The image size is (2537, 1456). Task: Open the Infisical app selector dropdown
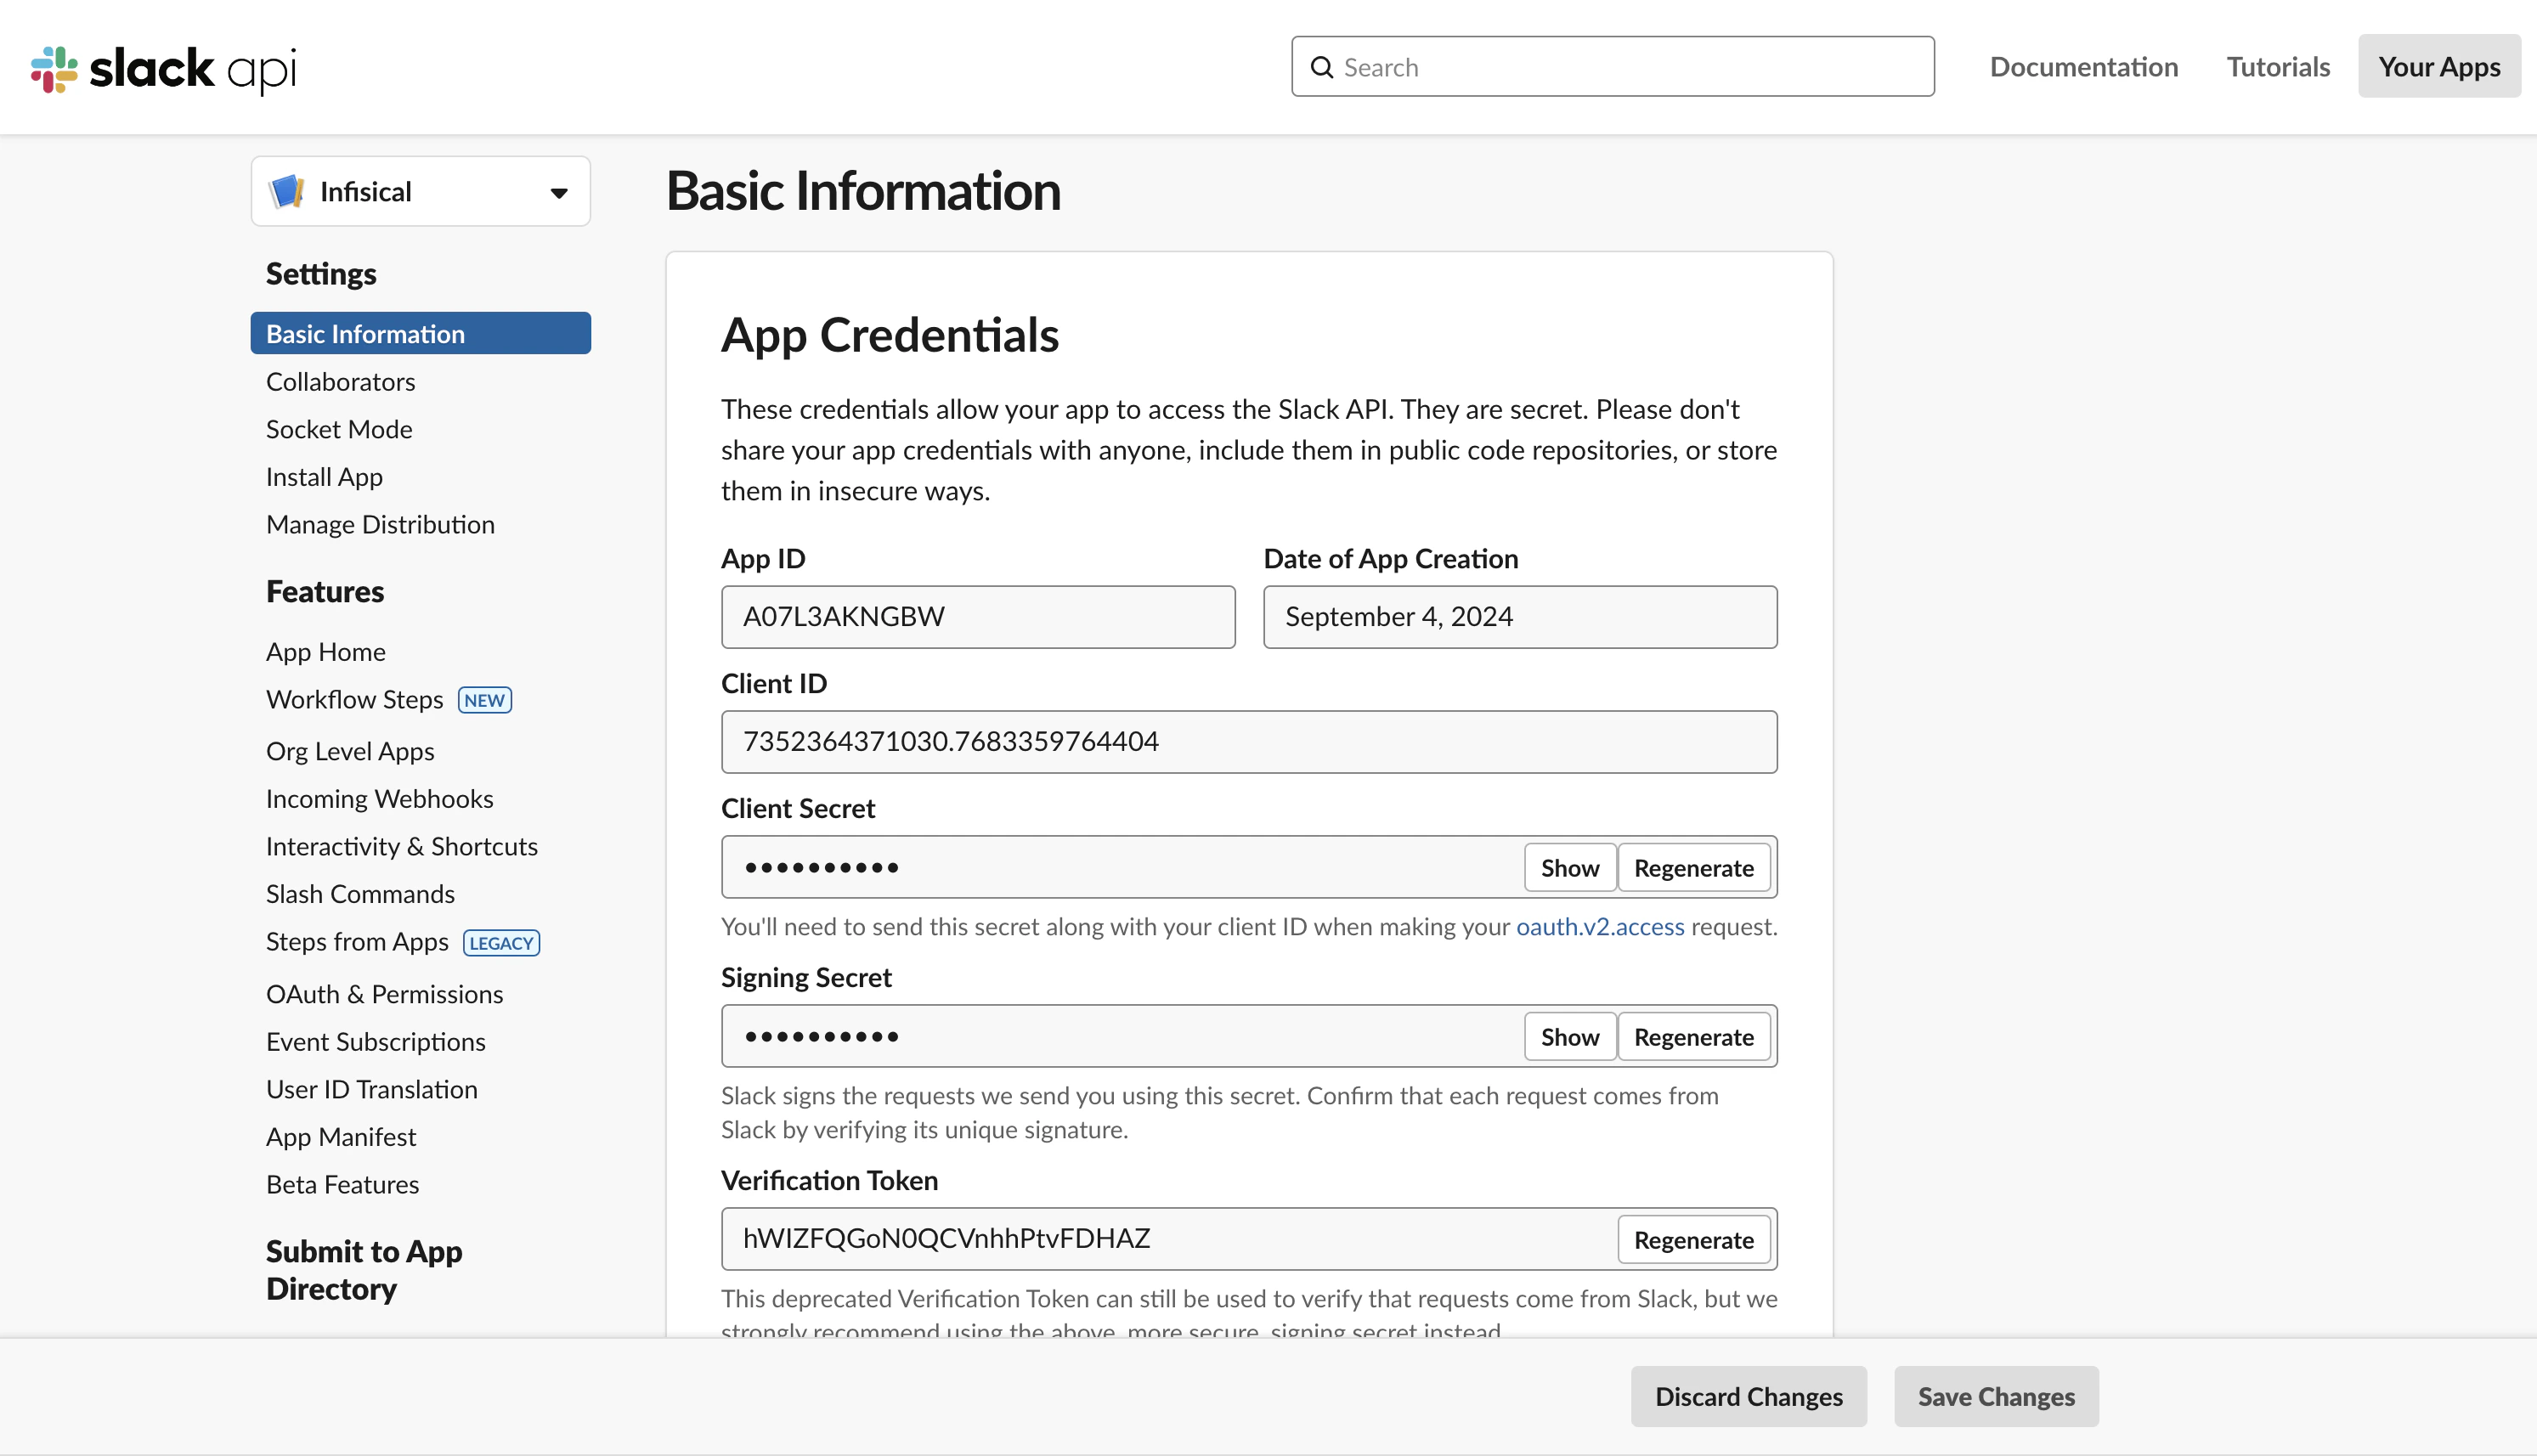pyautogui.click(x=421, y=191)
